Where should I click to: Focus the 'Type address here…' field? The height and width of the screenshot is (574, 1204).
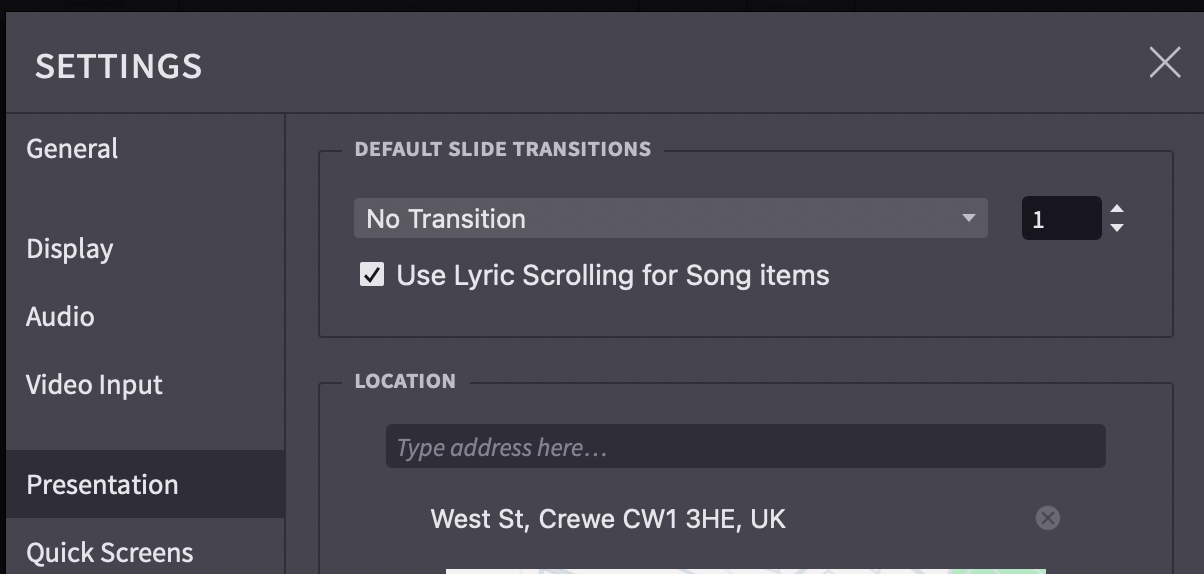click(x=745, y=447)
